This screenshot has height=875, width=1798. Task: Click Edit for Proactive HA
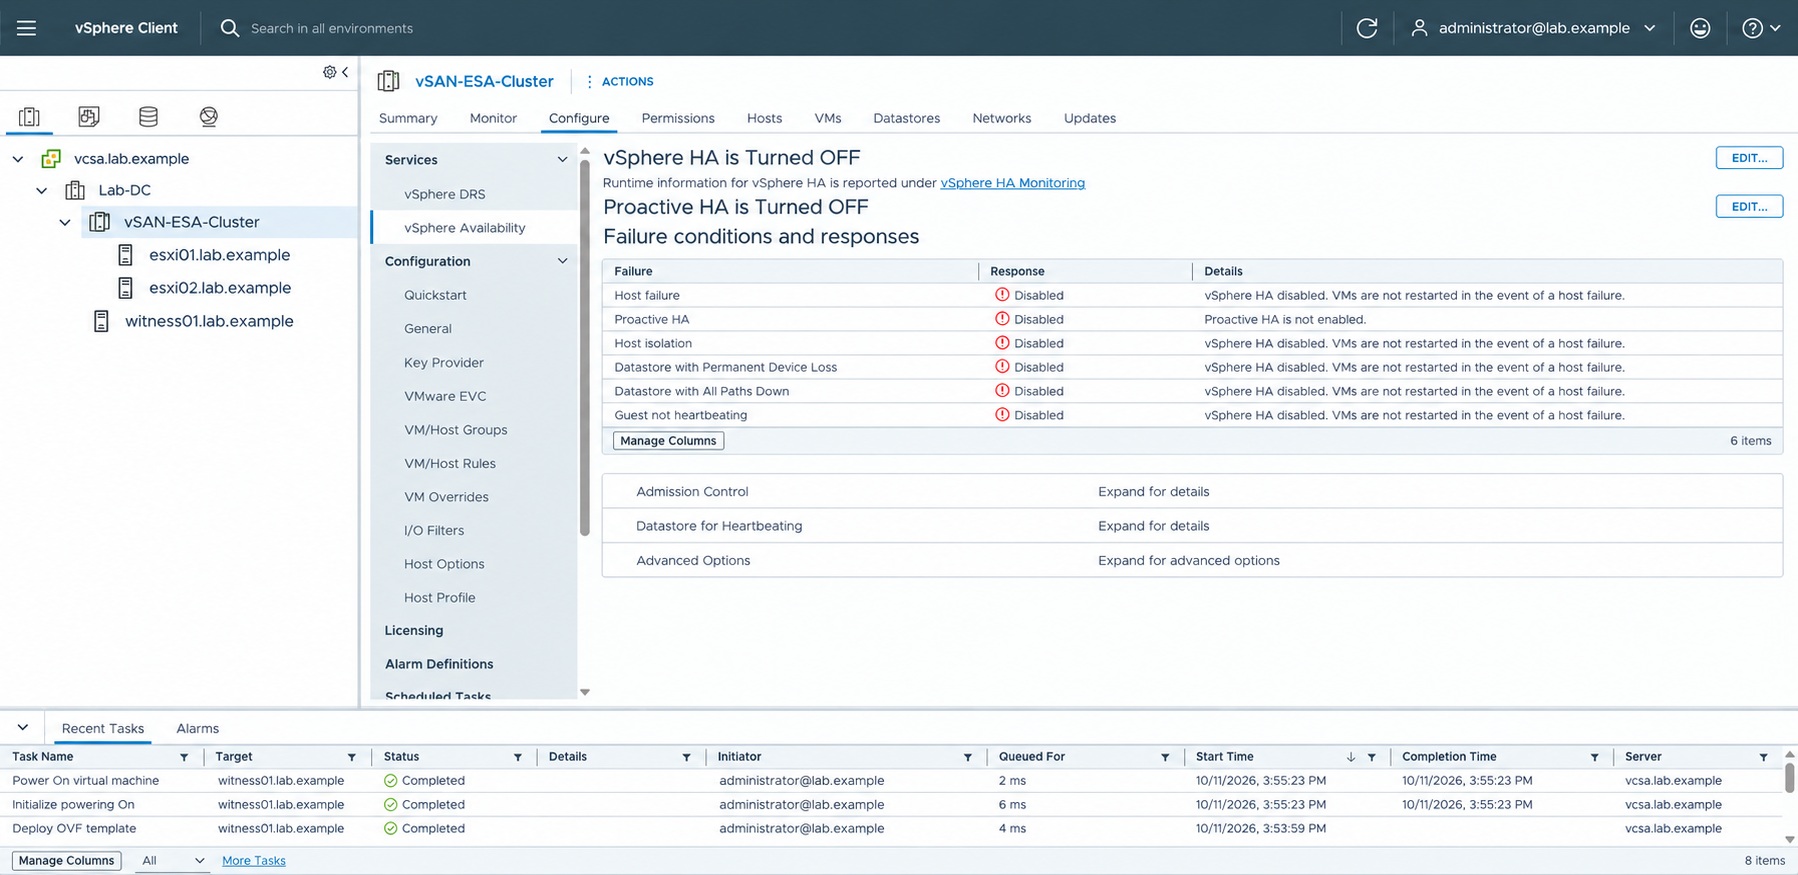1749,207
